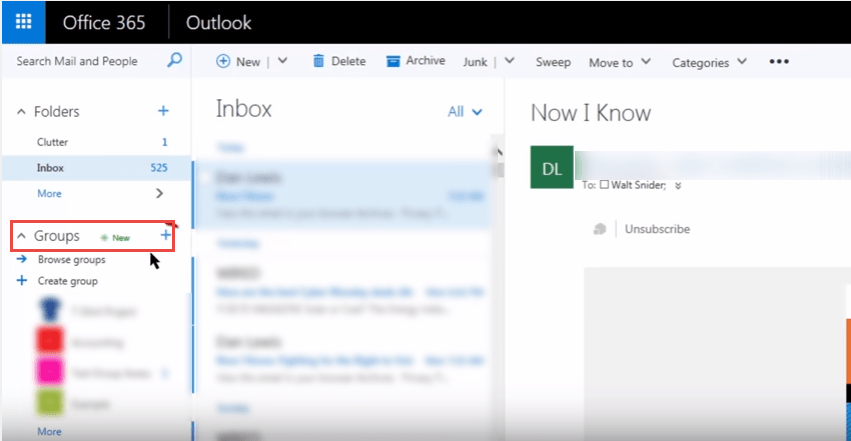851x441 pixels.
Task: Expand recipient details double chevron
Action: coord(678,186)
